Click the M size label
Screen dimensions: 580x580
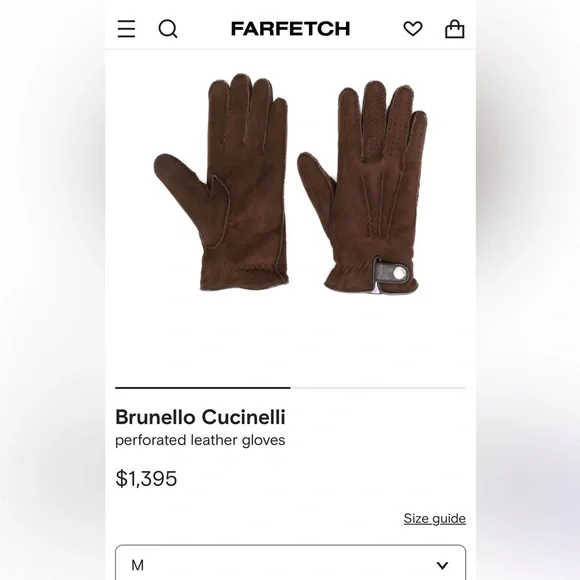click(138, 565)
